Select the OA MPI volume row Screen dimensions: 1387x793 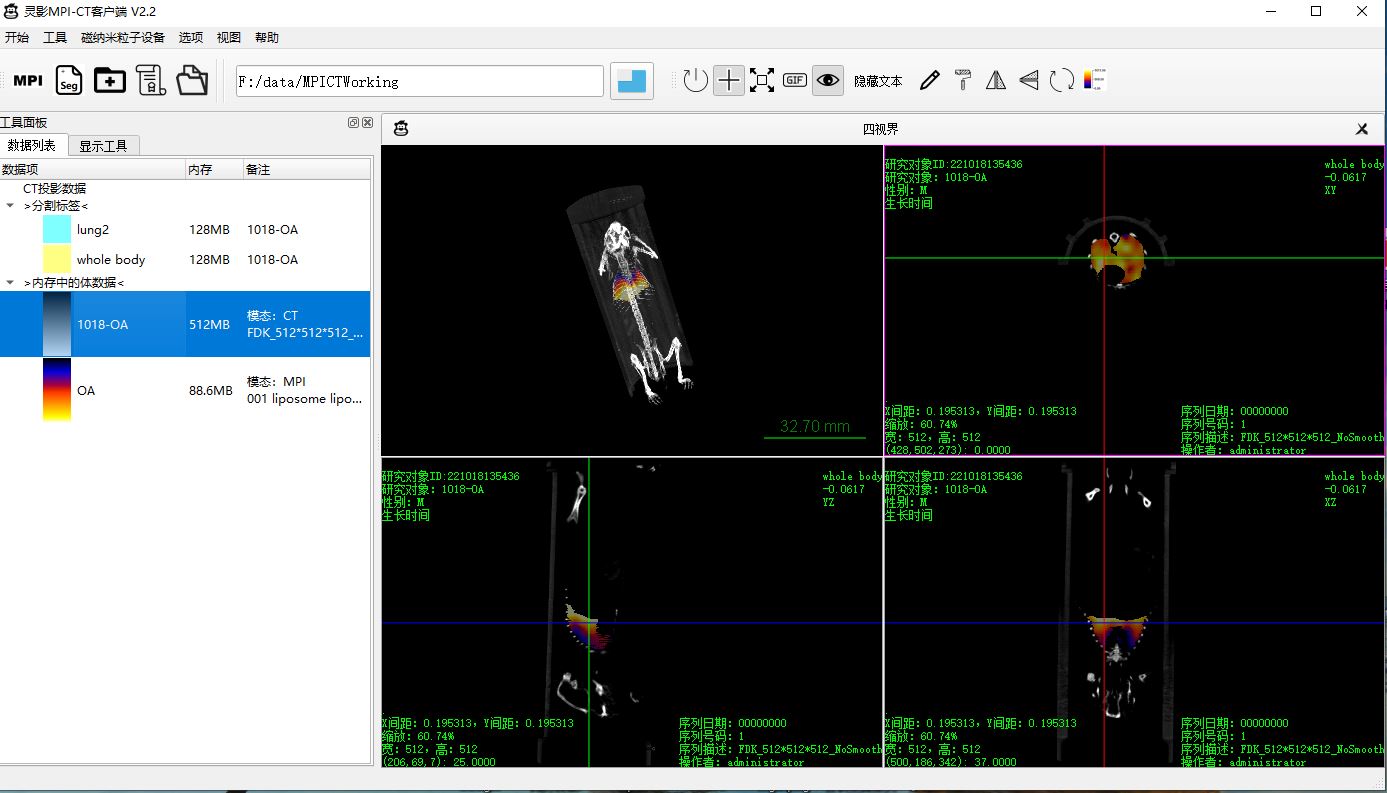[185, 390]
